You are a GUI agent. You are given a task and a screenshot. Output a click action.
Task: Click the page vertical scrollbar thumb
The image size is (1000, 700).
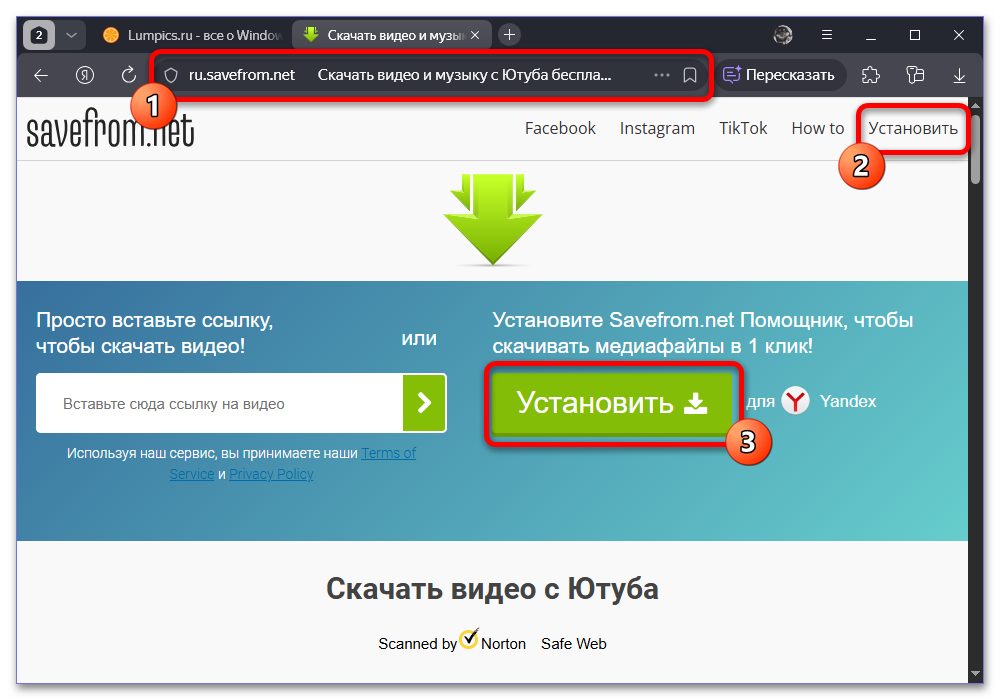coord(975,147)
